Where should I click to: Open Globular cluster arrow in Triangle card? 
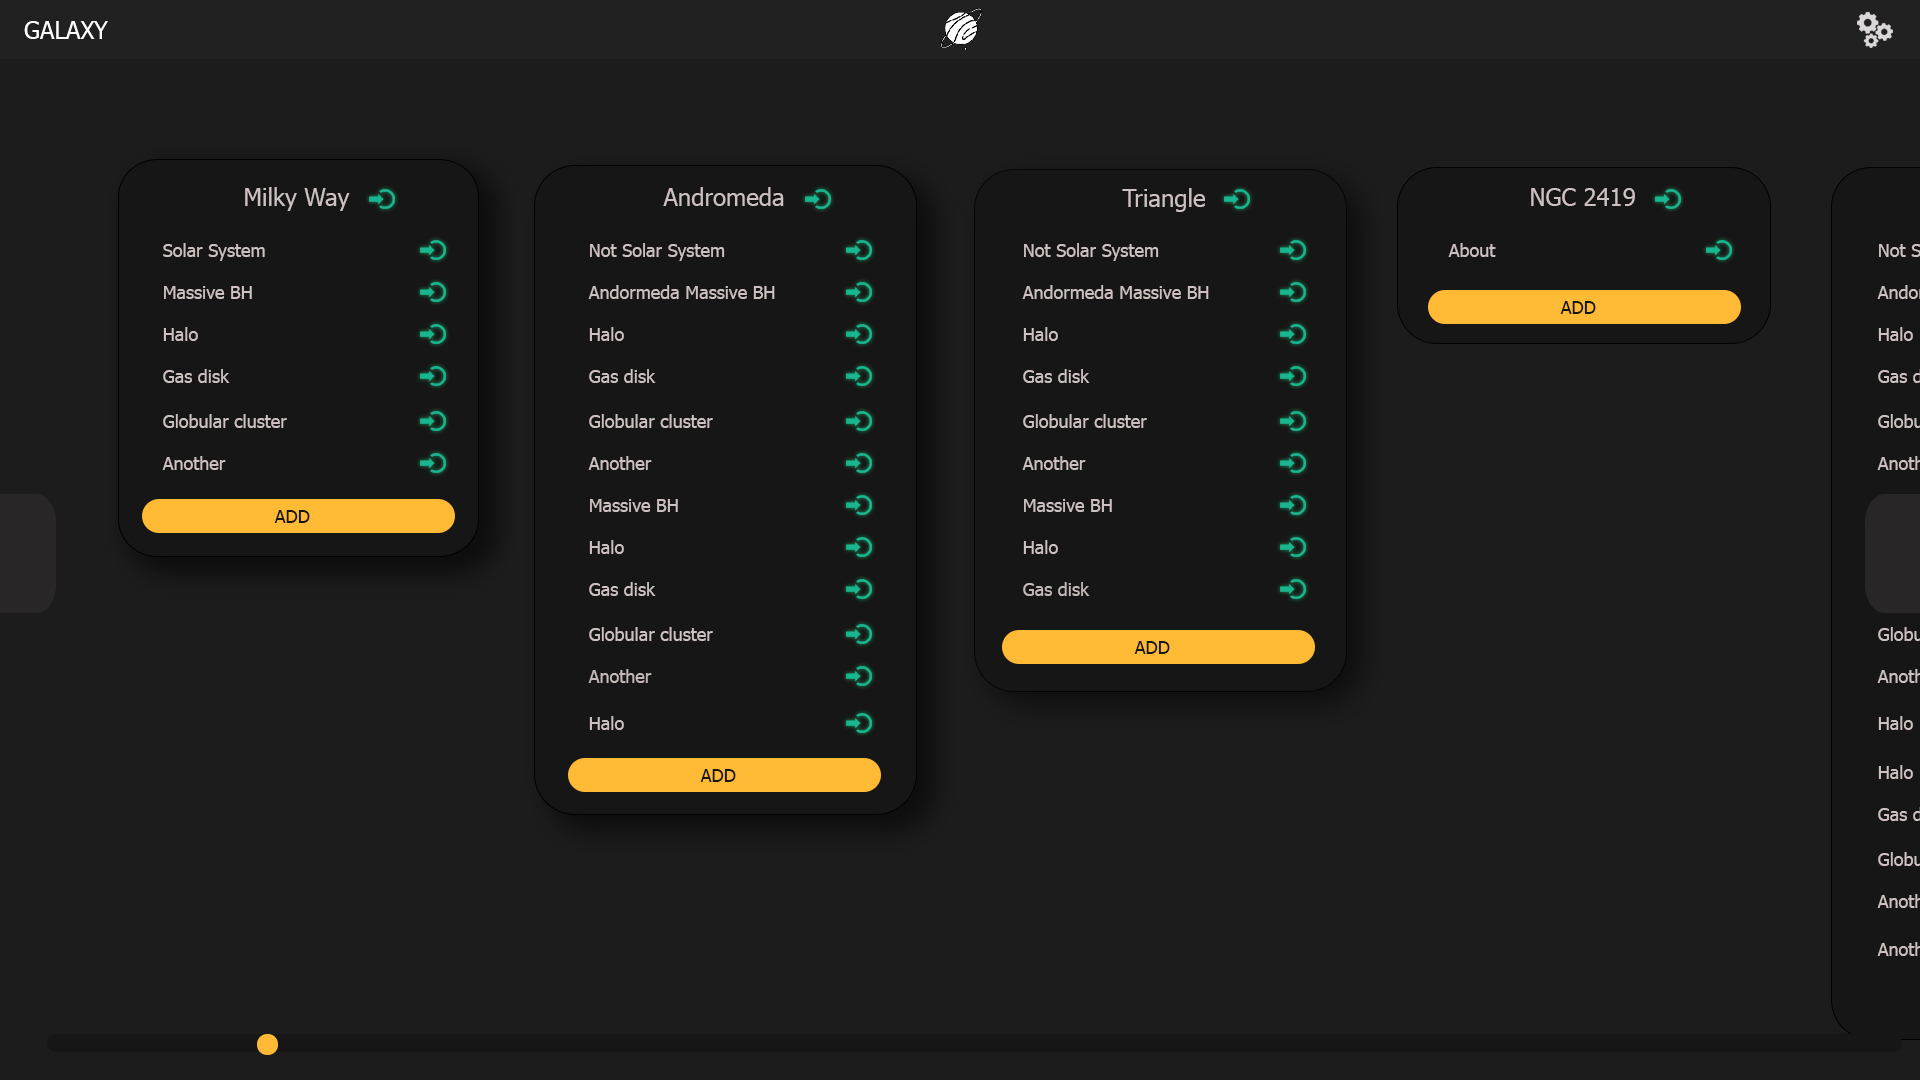tap(1293, 421)
